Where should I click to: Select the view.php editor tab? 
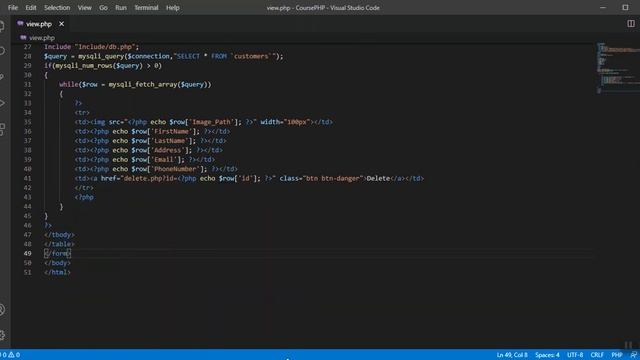coord(39,24)
